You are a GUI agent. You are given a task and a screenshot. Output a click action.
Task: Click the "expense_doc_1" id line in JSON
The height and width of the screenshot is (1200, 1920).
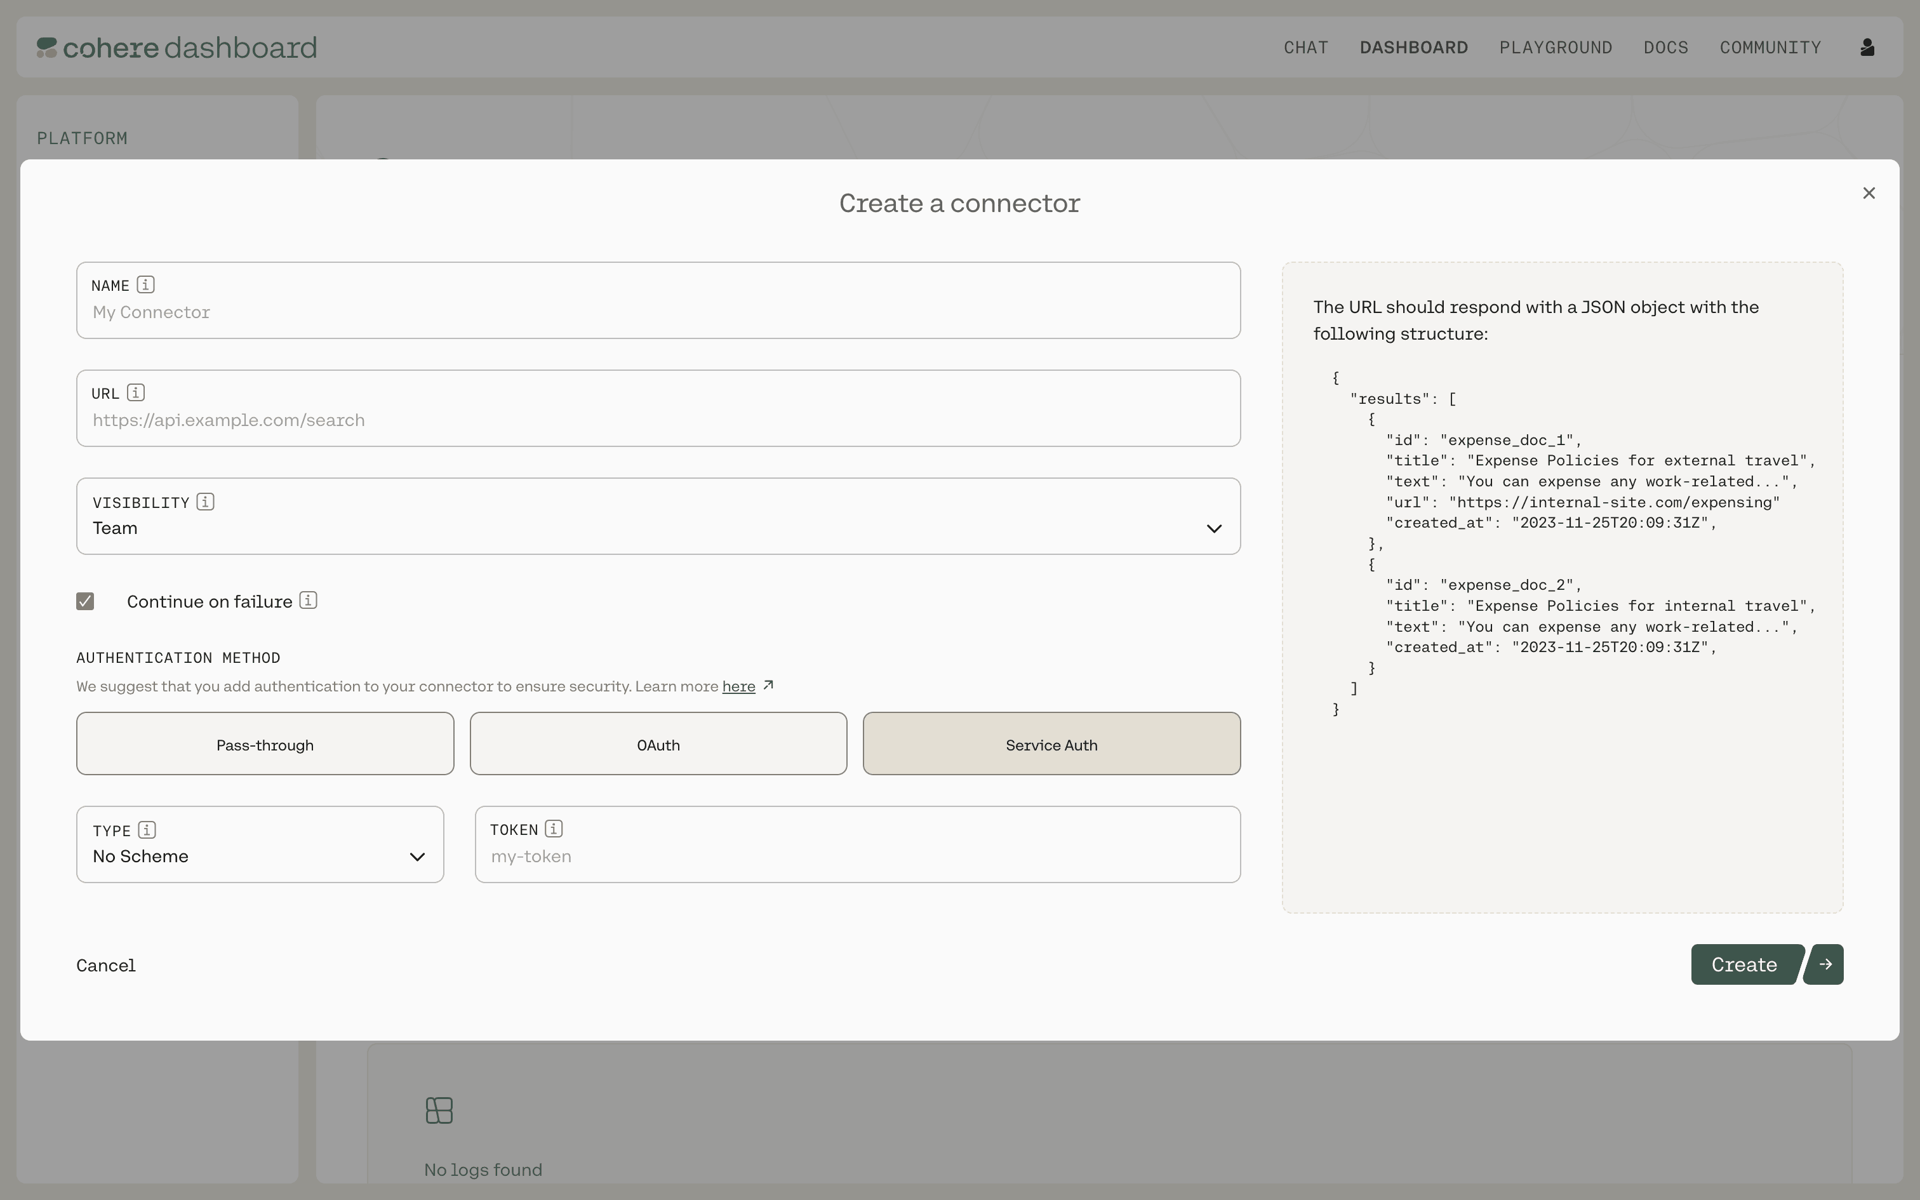pos(1484,440)
